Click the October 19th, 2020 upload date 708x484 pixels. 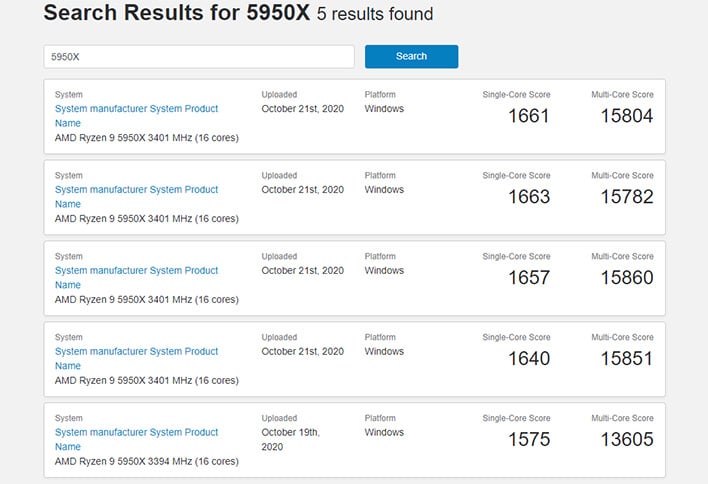(290, 439)
